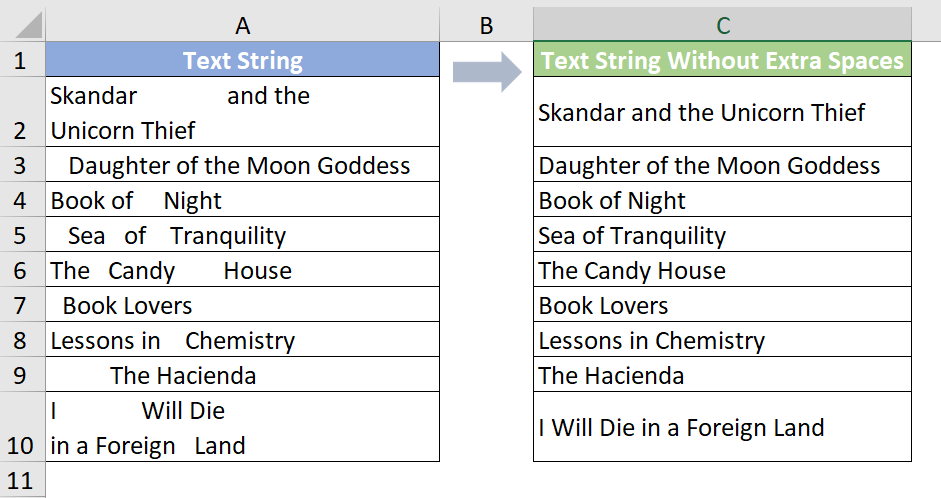Viewport: 941px width, 498px height.
Task: Click 'Lessons in Chemistry' cell in column A
Action: [x=242, y=340]
